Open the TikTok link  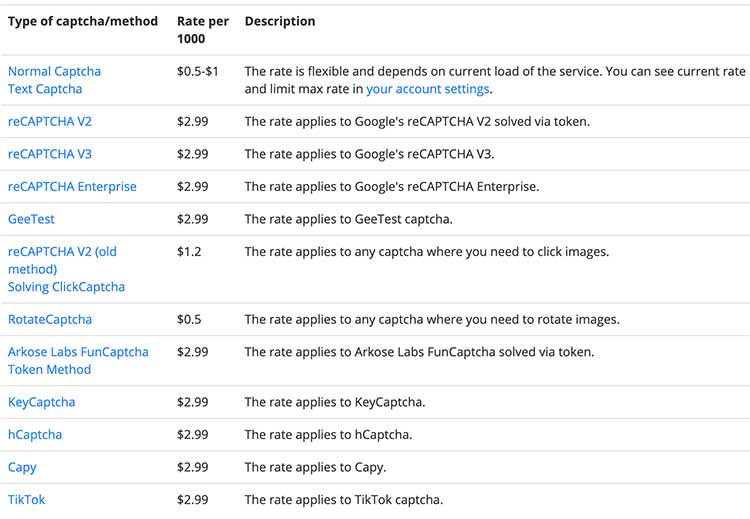(x=26, y=500)
